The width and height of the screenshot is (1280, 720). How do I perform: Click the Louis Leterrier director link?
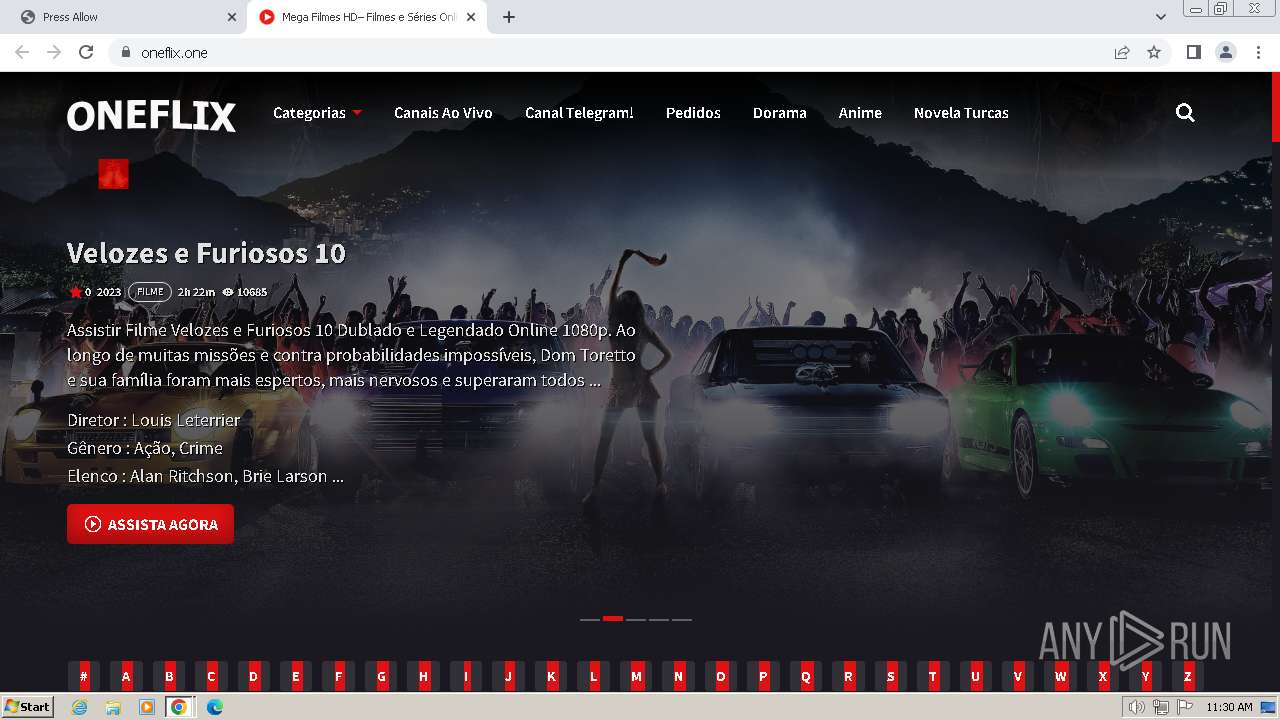186,420
